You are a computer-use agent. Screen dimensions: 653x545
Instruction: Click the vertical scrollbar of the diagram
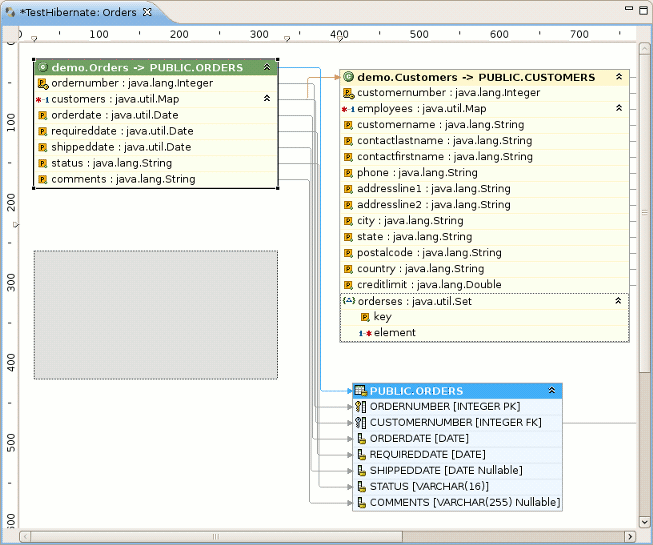(x=644, y=300)
